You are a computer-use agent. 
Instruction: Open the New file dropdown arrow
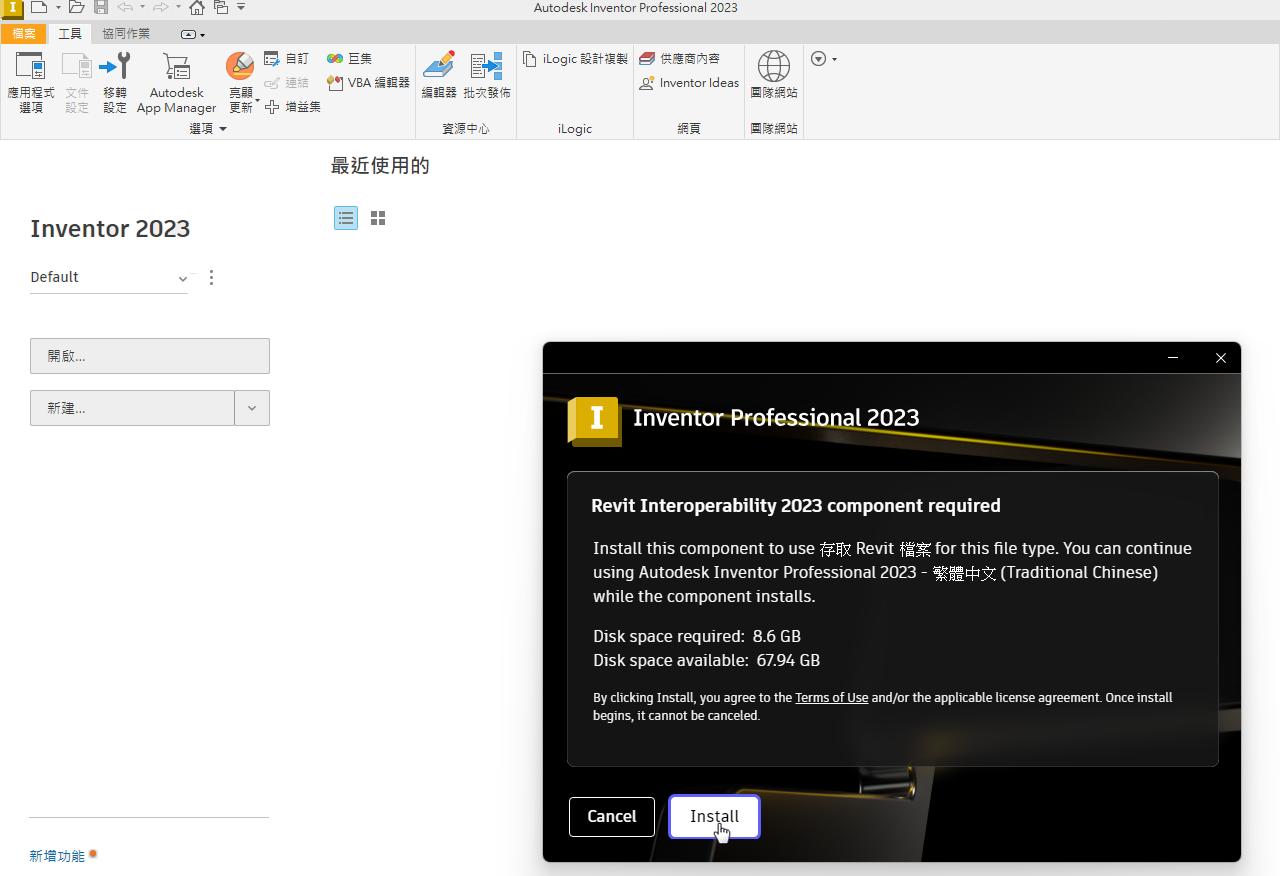(58, 8)
